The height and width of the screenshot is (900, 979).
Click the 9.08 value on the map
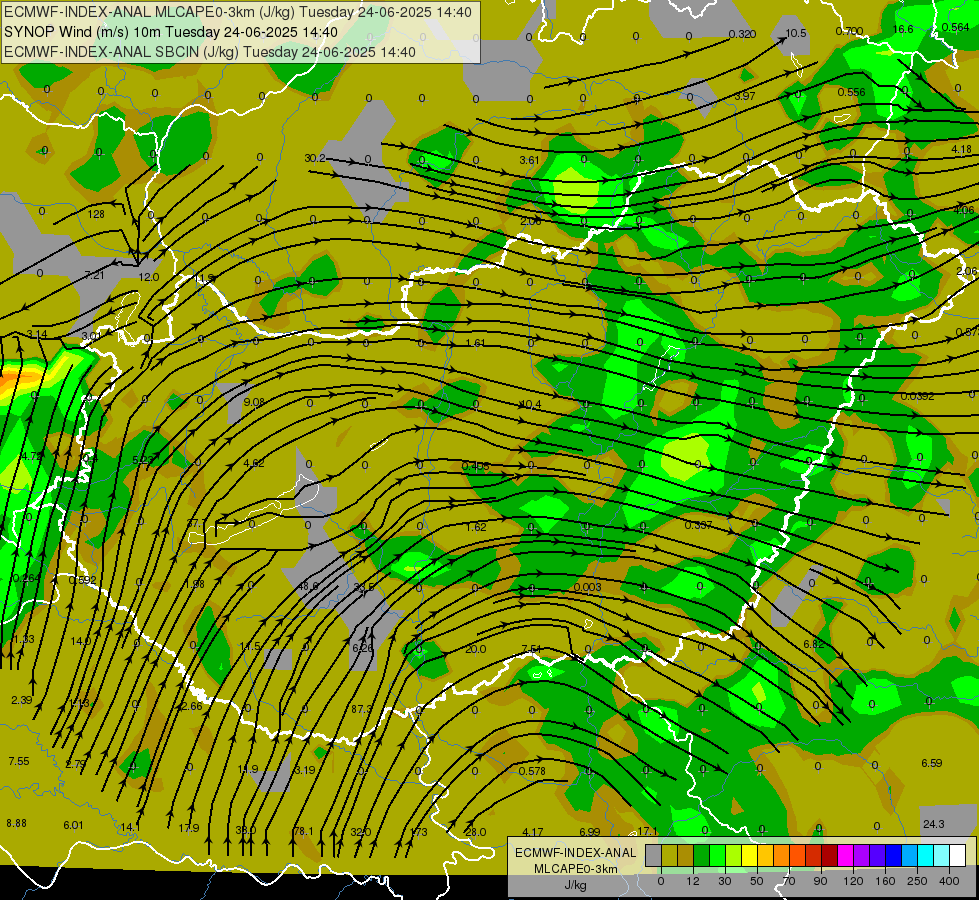[254, 402]
